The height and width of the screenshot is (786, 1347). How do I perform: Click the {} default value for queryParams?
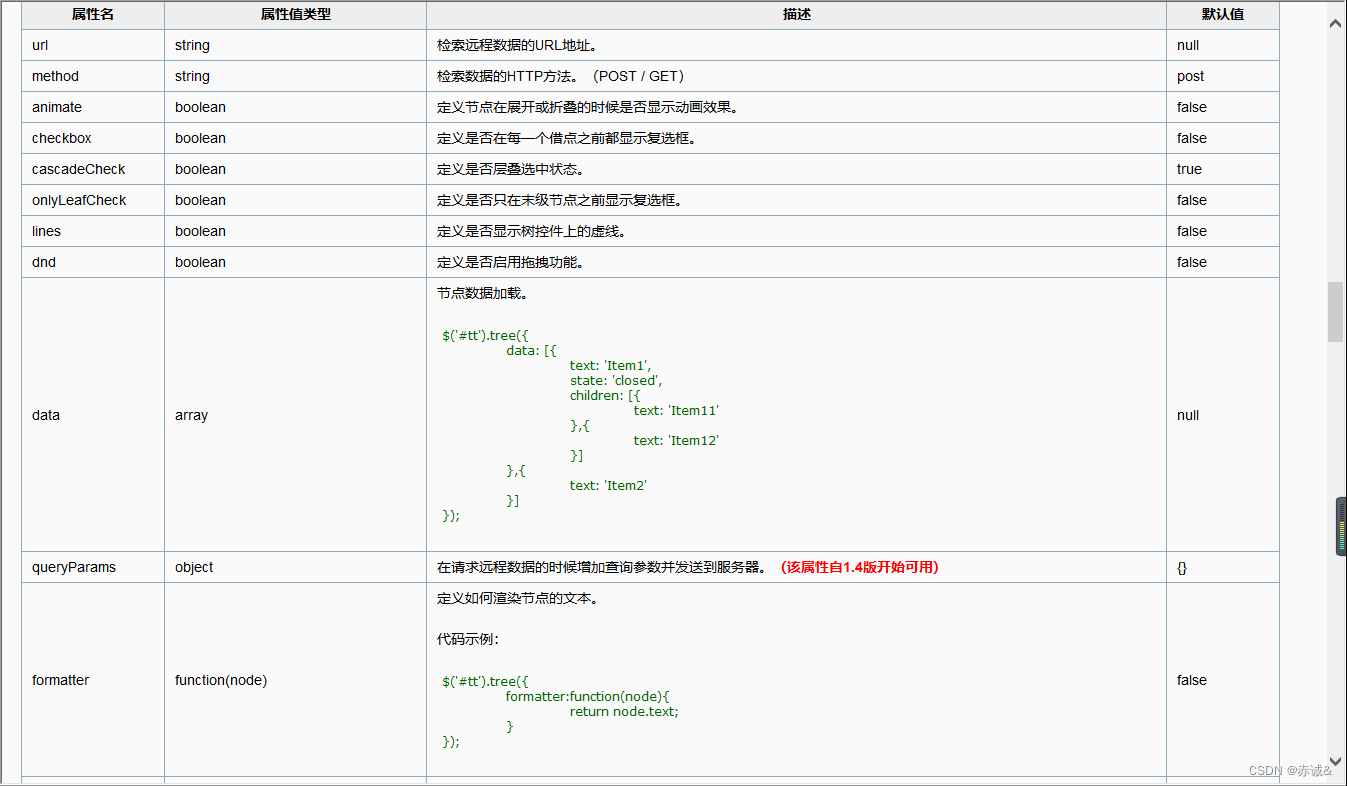tap(1182, 567)
